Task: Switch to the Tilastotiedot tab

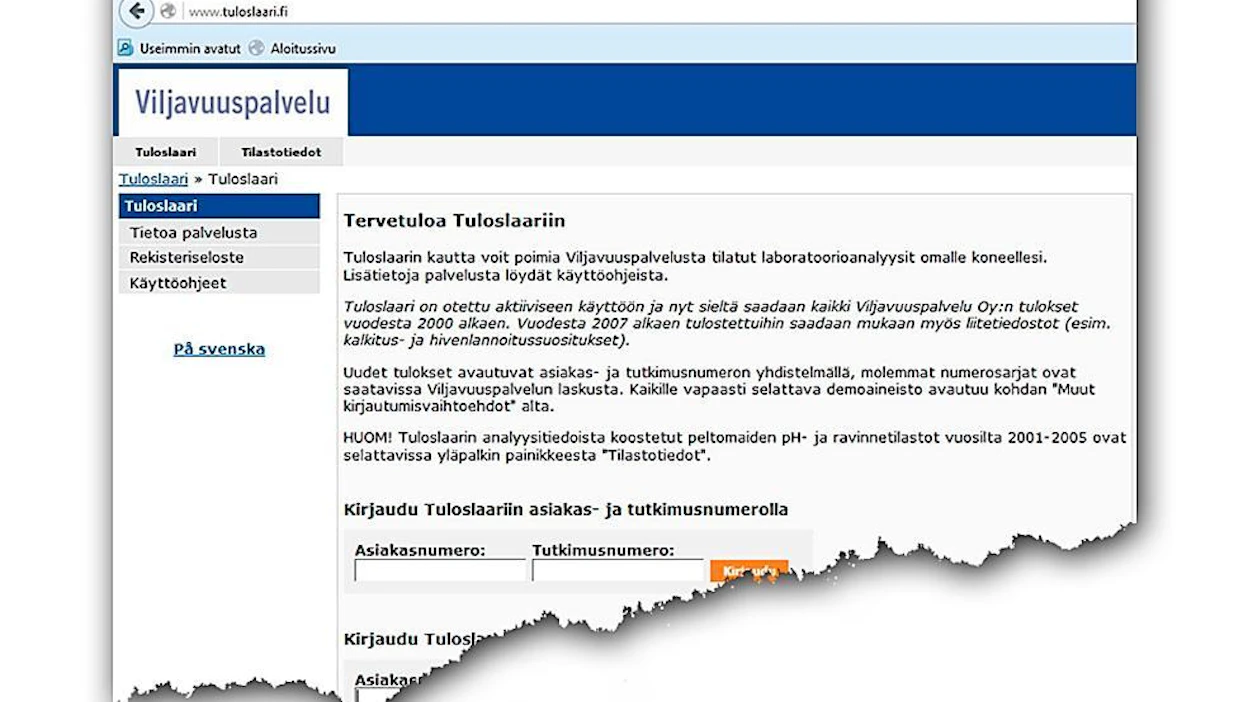Action: click(x=281, y=152)
